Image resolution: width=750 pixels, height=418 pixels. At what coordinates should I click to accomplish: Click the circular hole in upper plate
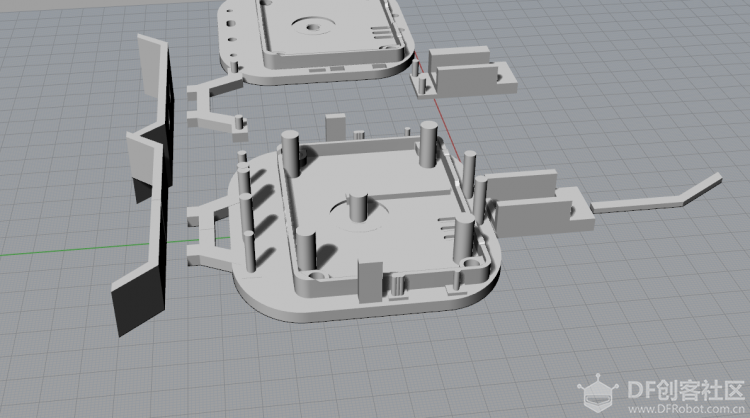coord(314,27)
